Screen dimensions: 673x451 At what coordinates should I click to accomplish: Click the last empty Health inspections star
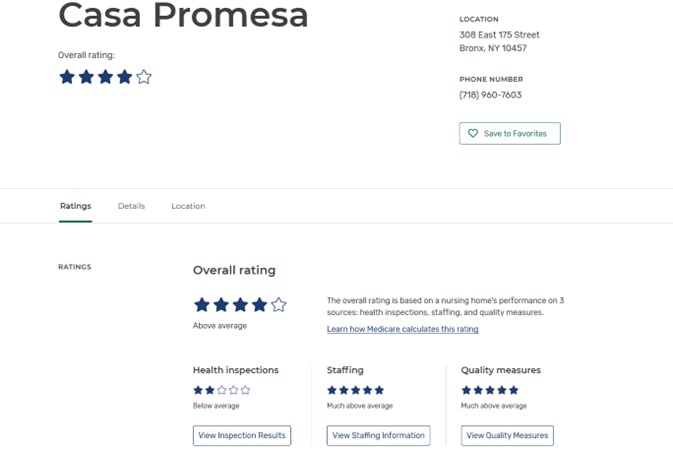pyautogui.click(x=246, y=390)
